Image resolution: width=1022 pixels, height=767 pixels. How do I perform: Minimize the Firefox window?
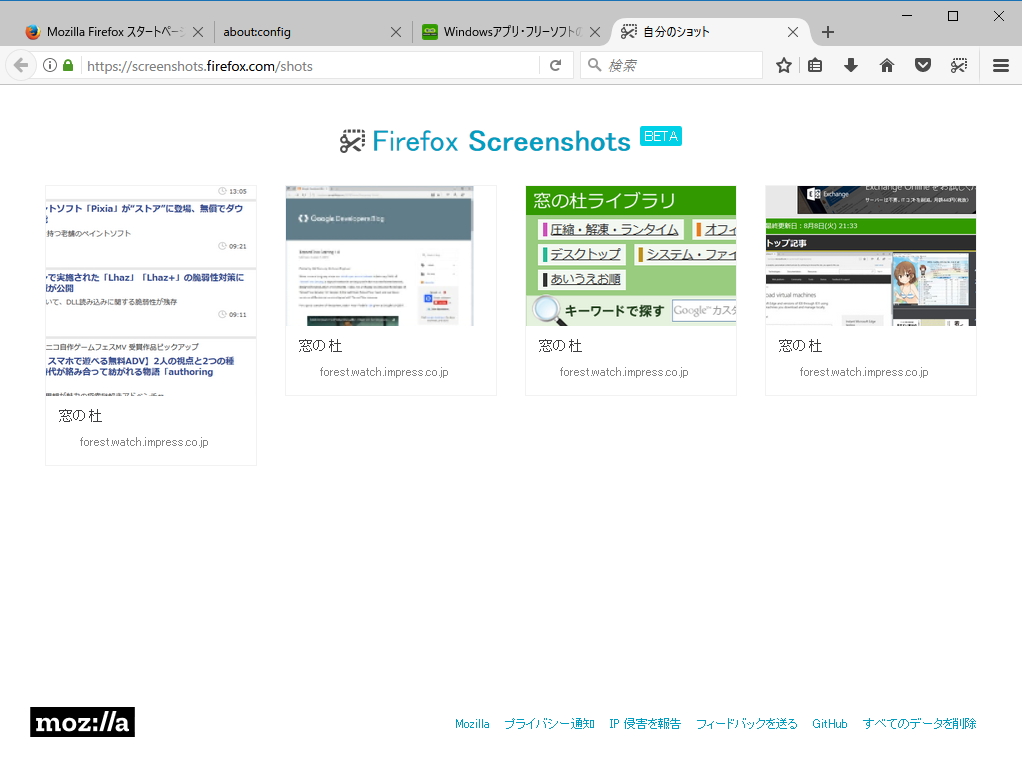(907, 16)
